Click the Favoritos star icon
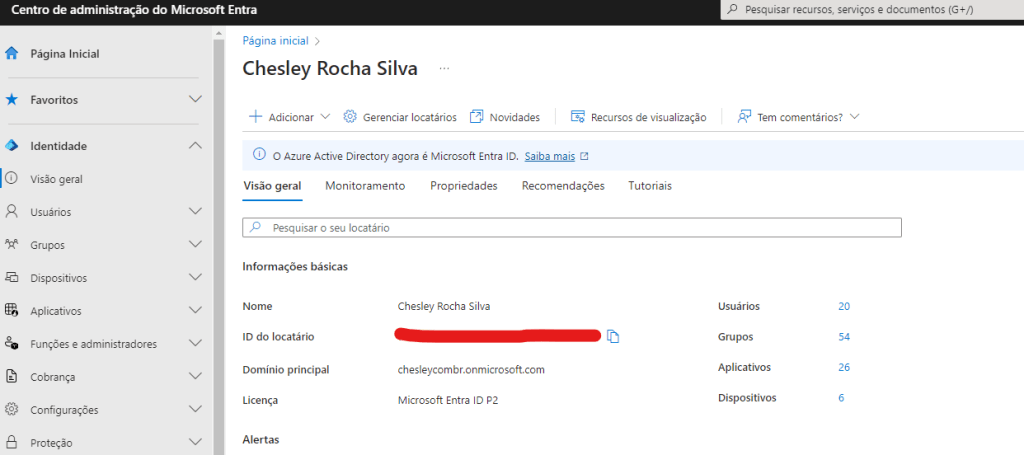 [x=12, y=100]
